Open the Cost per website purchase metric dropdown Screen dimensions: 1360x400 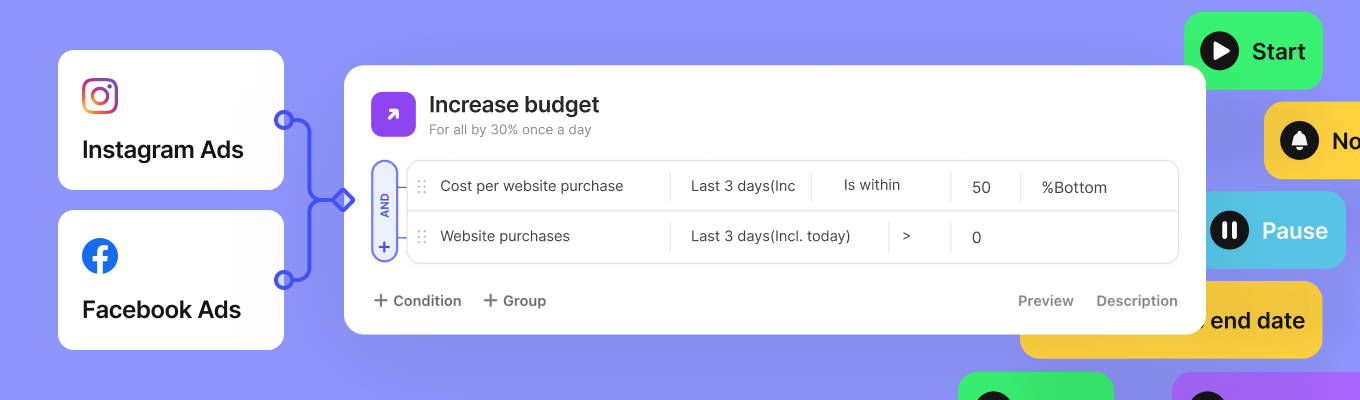click(532, 186)
